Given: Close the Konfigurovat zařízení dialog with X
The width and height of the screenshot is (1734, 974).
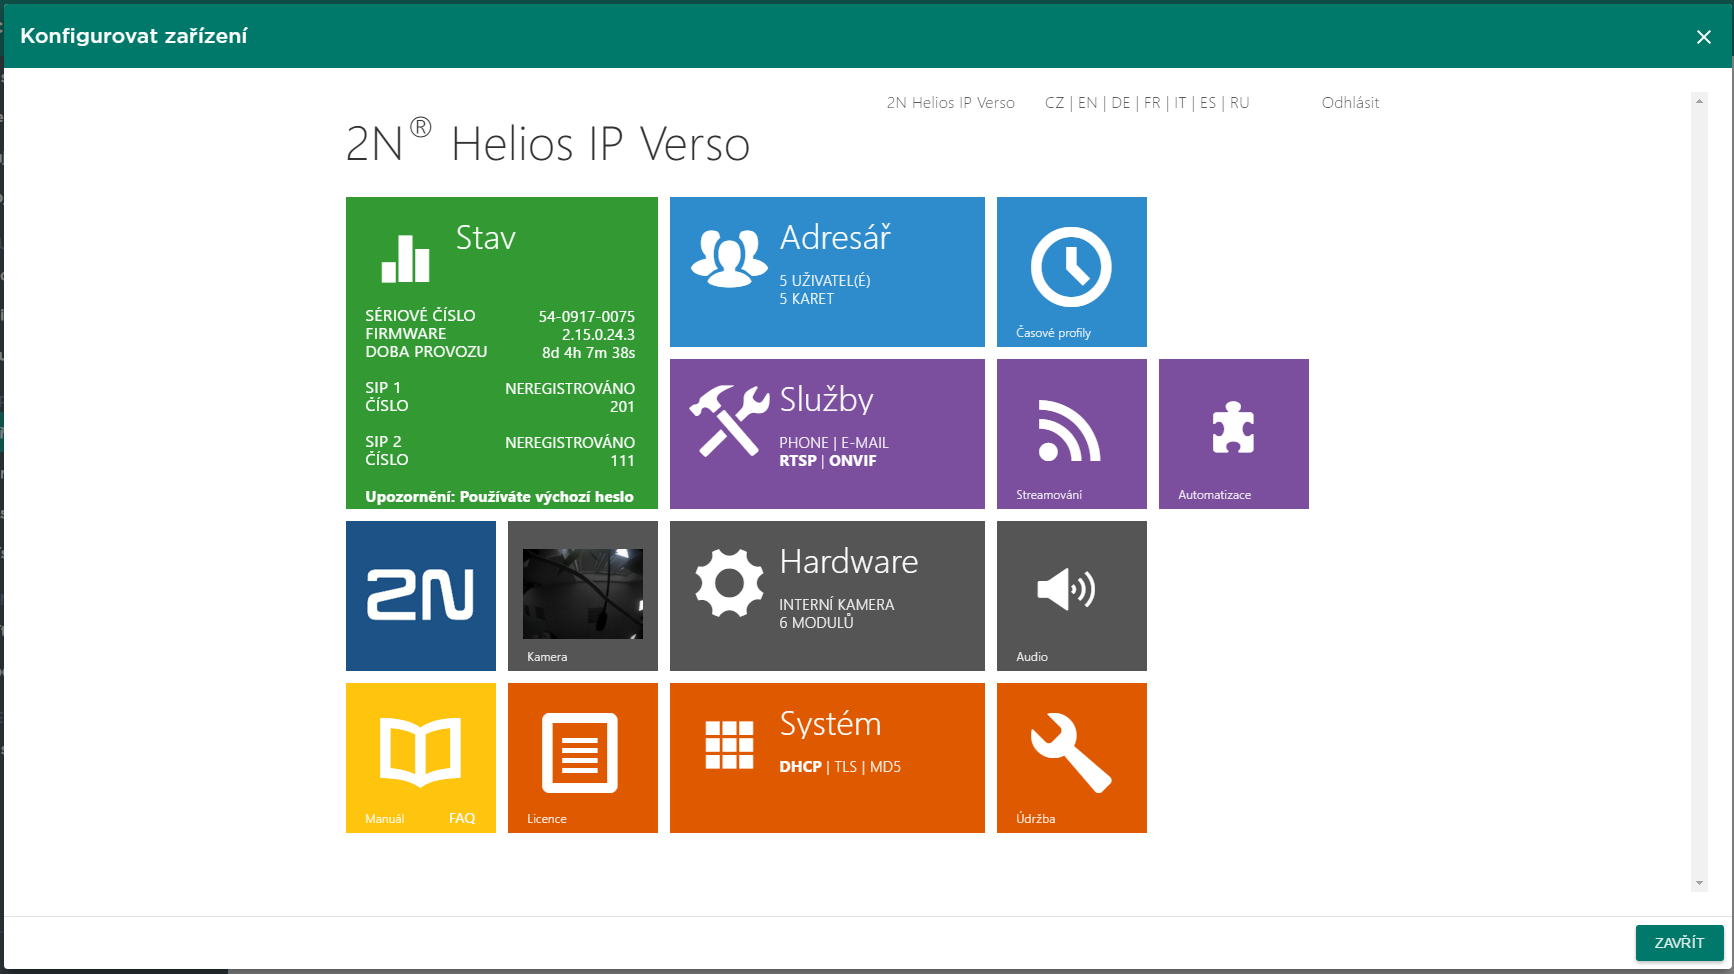Looking at the screenshot, I should 1704,37.
